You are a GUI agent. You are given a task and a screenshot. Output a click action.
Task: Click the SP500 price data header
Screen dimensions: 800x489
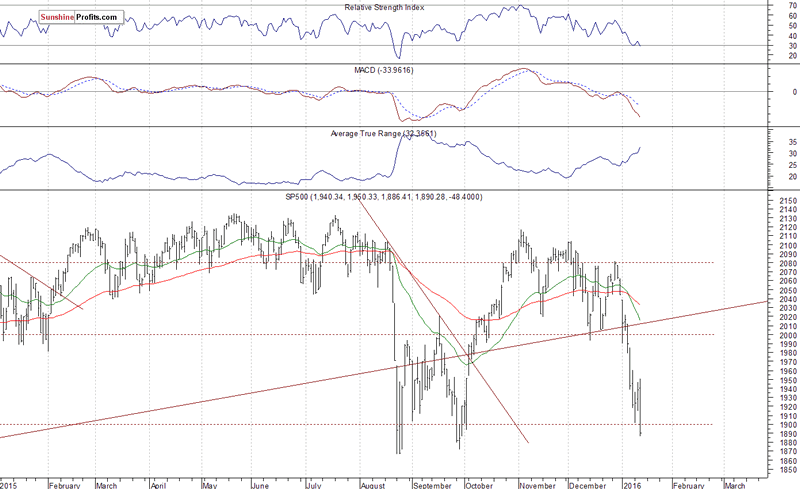pos(384,197)
